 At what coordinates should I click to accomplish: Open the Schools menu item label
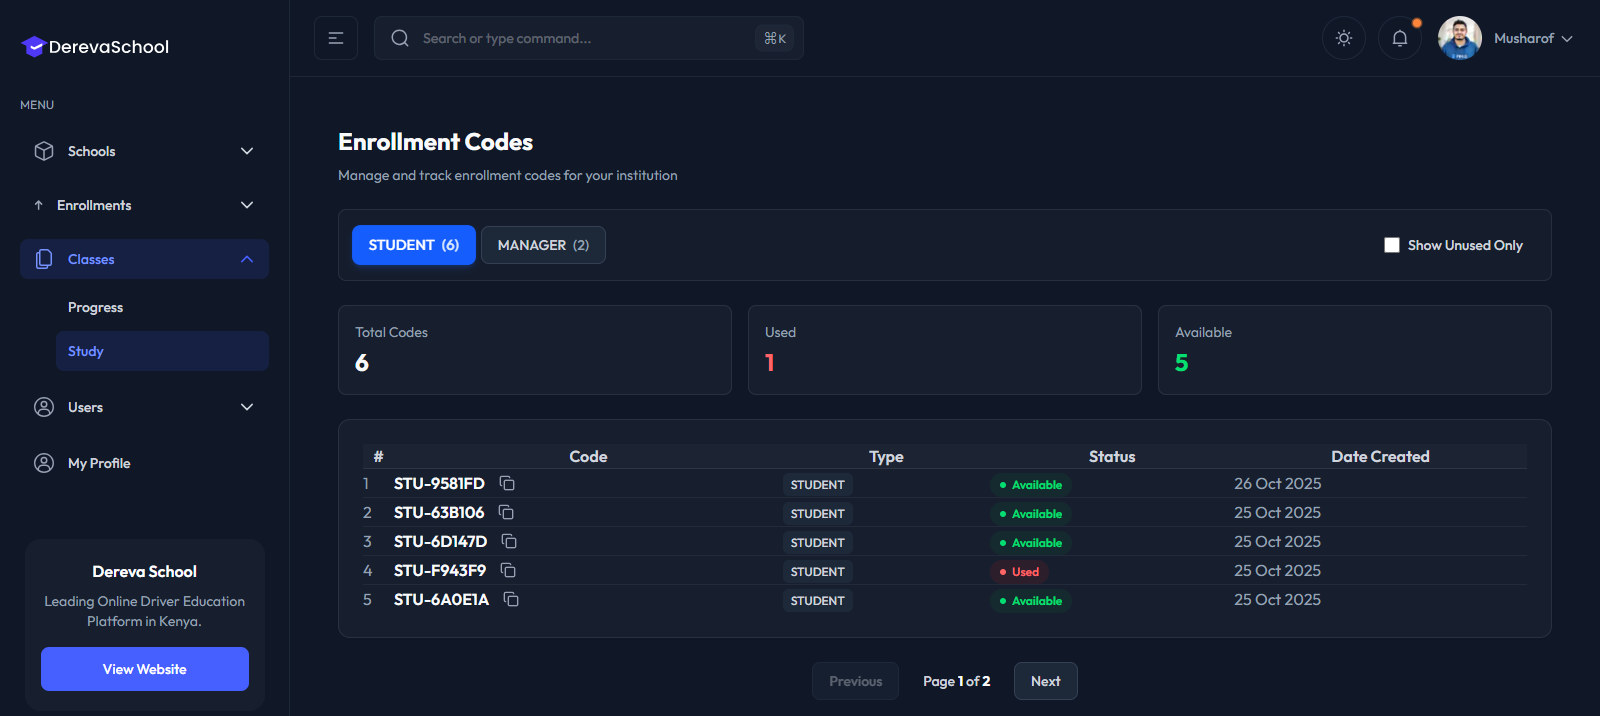(x=92, y=151)
